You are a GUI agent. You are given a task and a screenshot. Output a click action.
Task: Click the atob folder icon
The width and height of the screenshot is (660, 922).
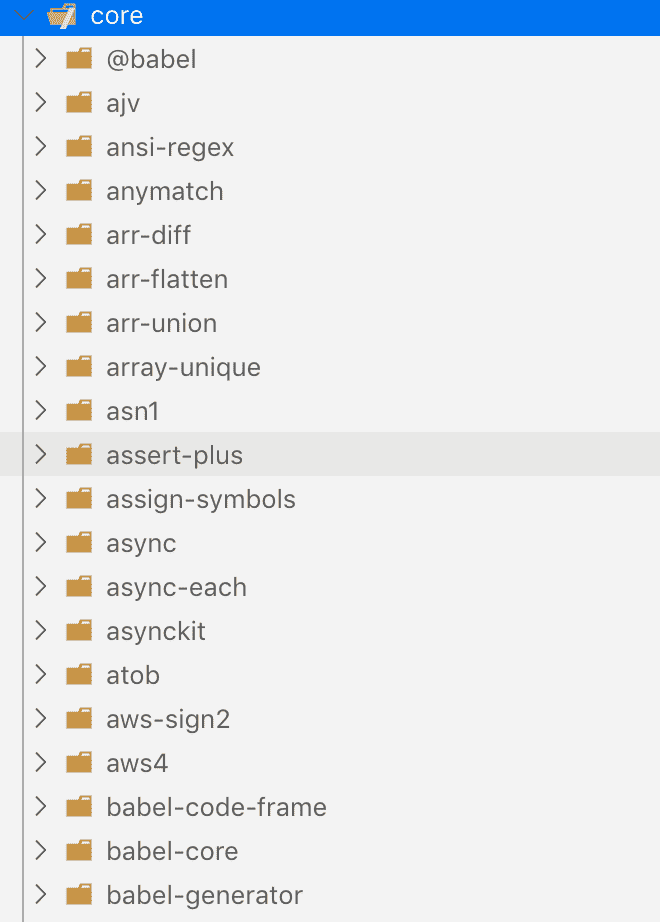(x=79, y=676)
